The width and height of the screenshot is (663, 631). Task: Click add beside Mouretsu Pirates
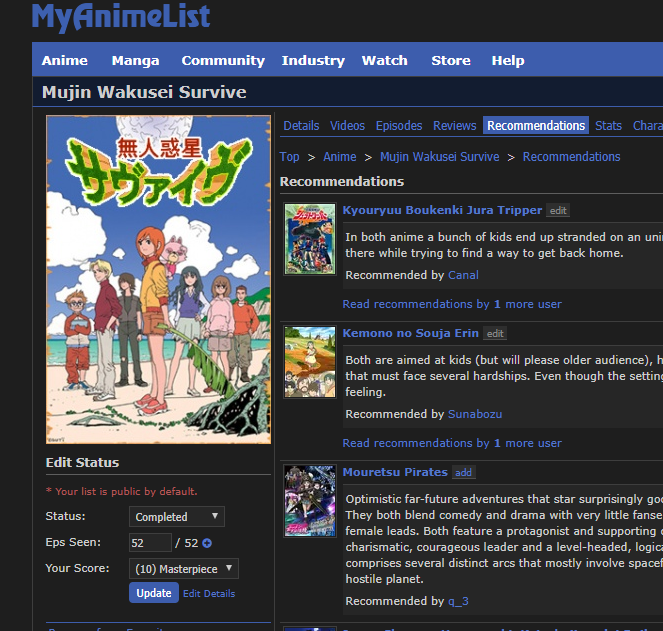click(463, 473)
